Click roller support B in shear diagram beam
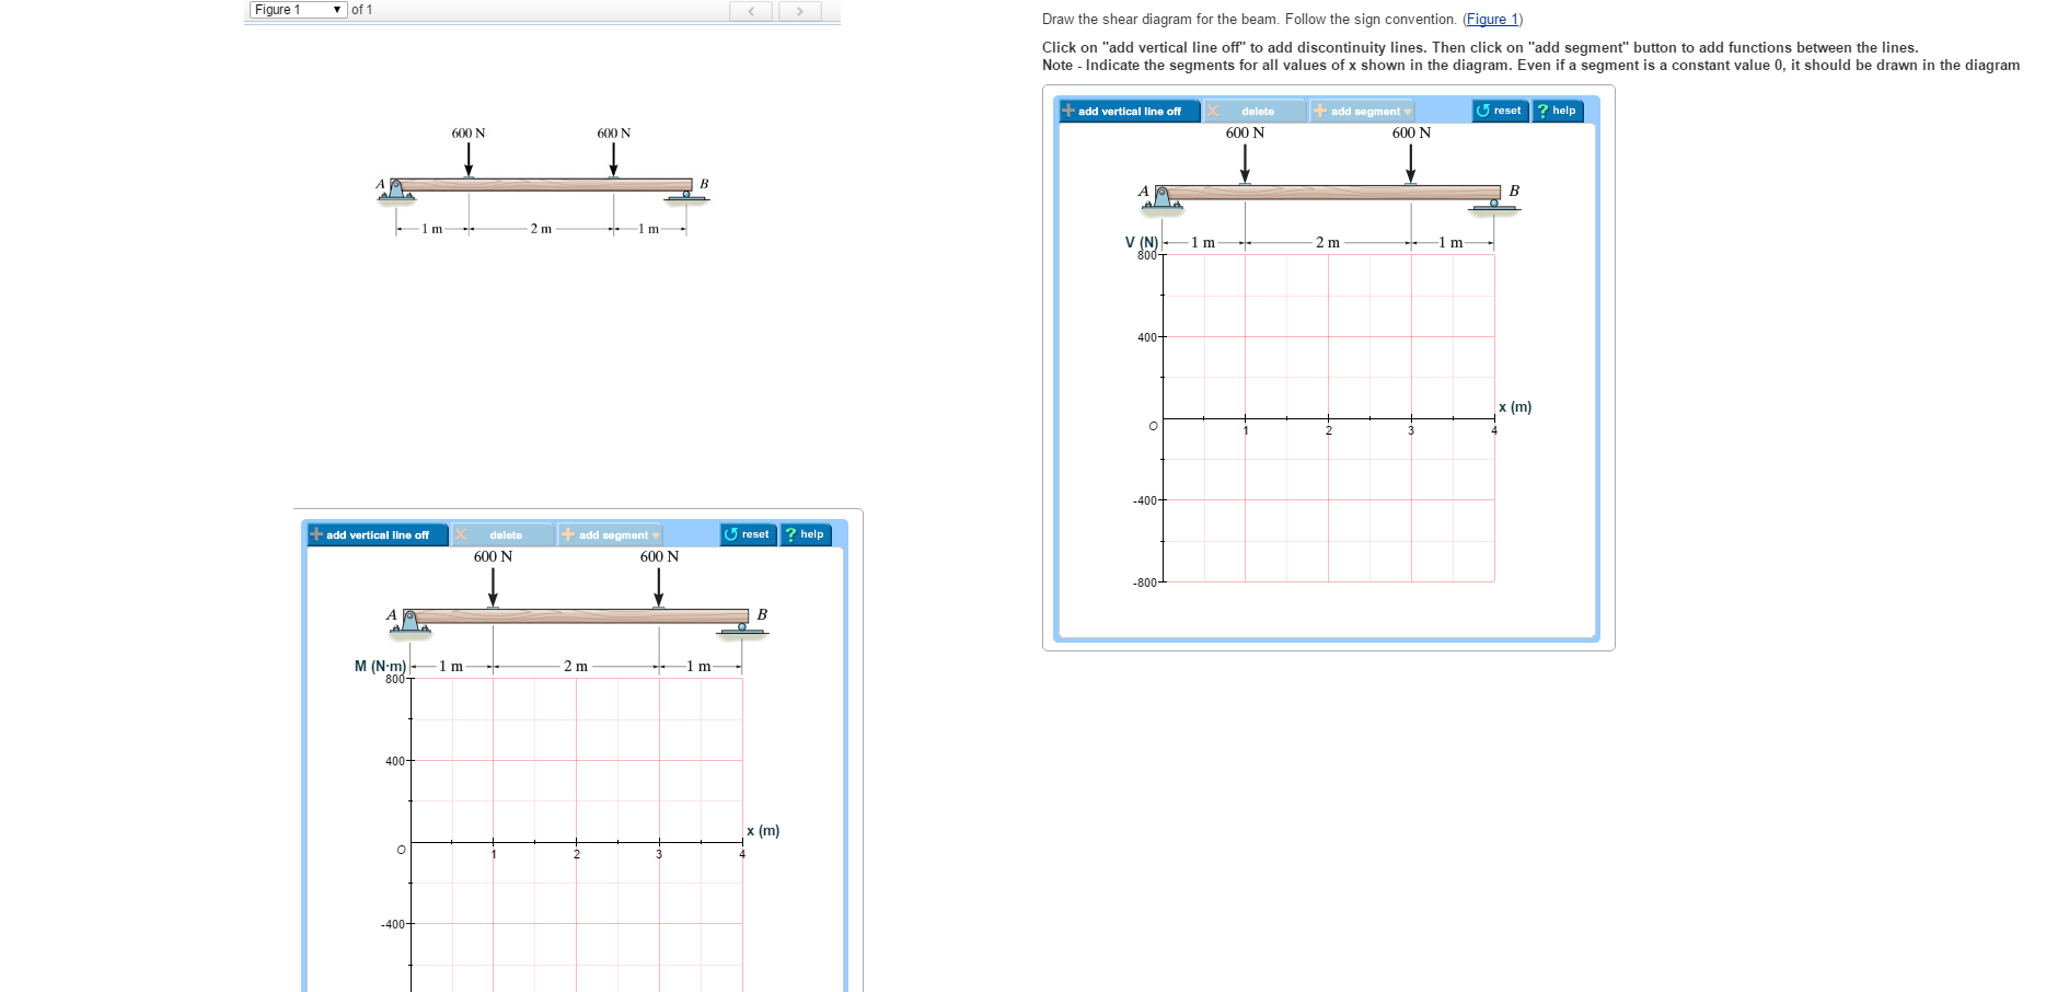This screenshot has width=2046, height=992. pos(1494,206)
